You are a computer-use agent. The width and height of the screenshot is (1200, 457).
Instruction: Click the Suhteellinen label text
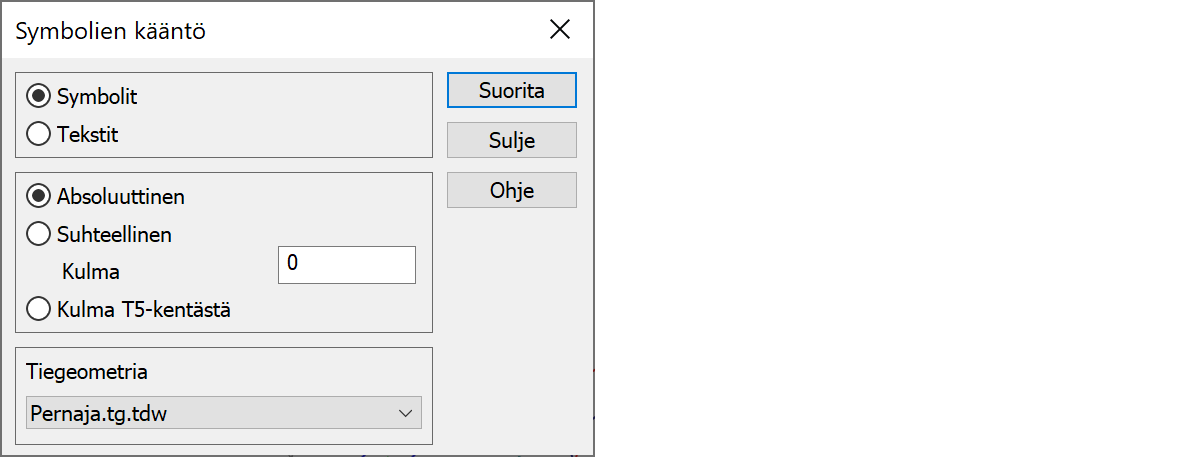coord(114,235)
